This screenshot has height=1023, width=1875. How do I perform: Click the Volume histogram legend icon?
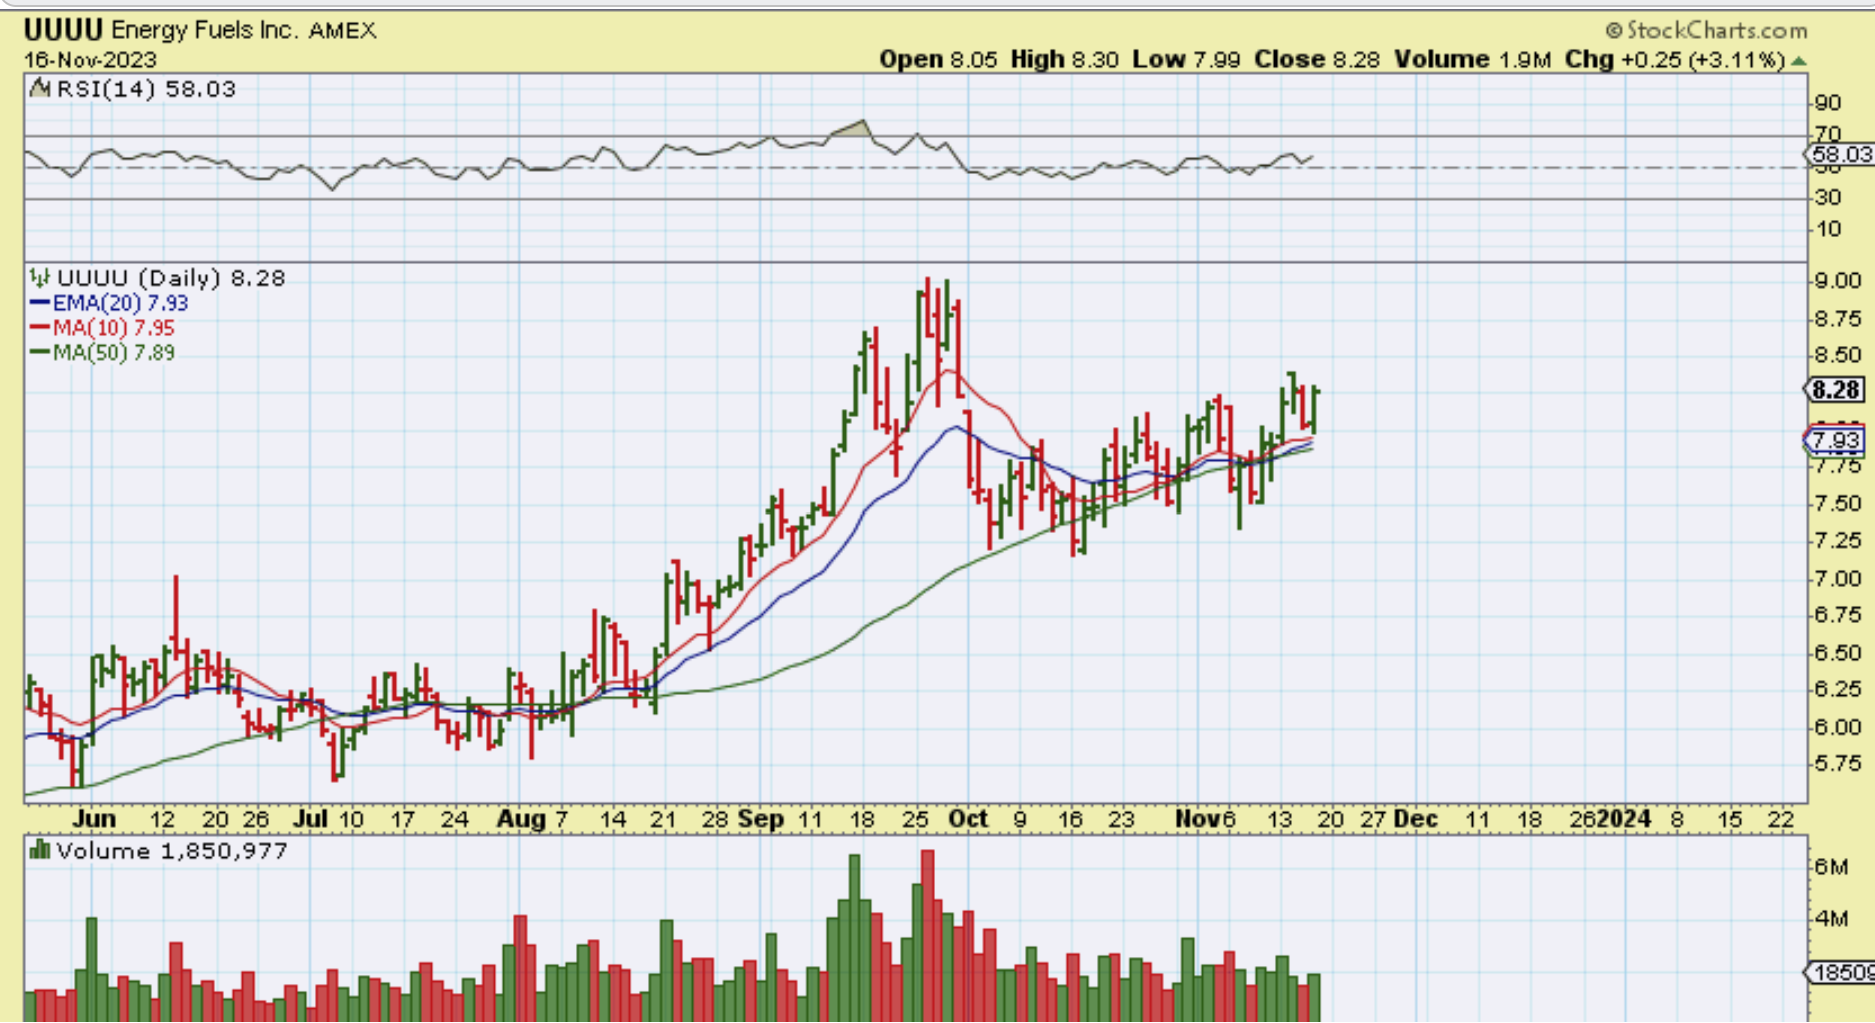coord(40,851)
